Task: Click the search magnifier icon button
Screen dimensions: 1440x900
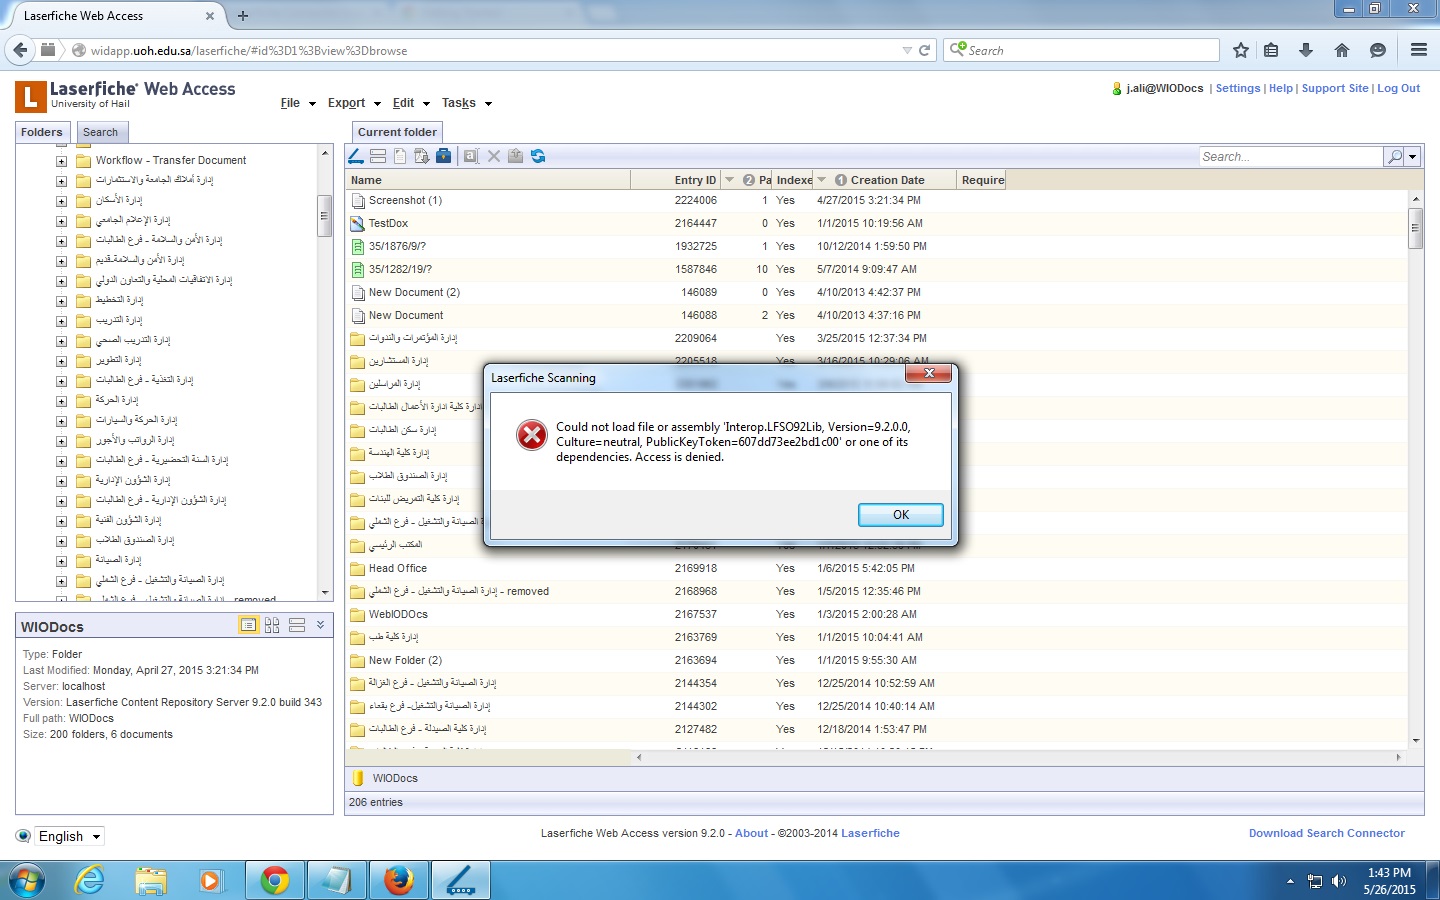Action: (1394, 157)
